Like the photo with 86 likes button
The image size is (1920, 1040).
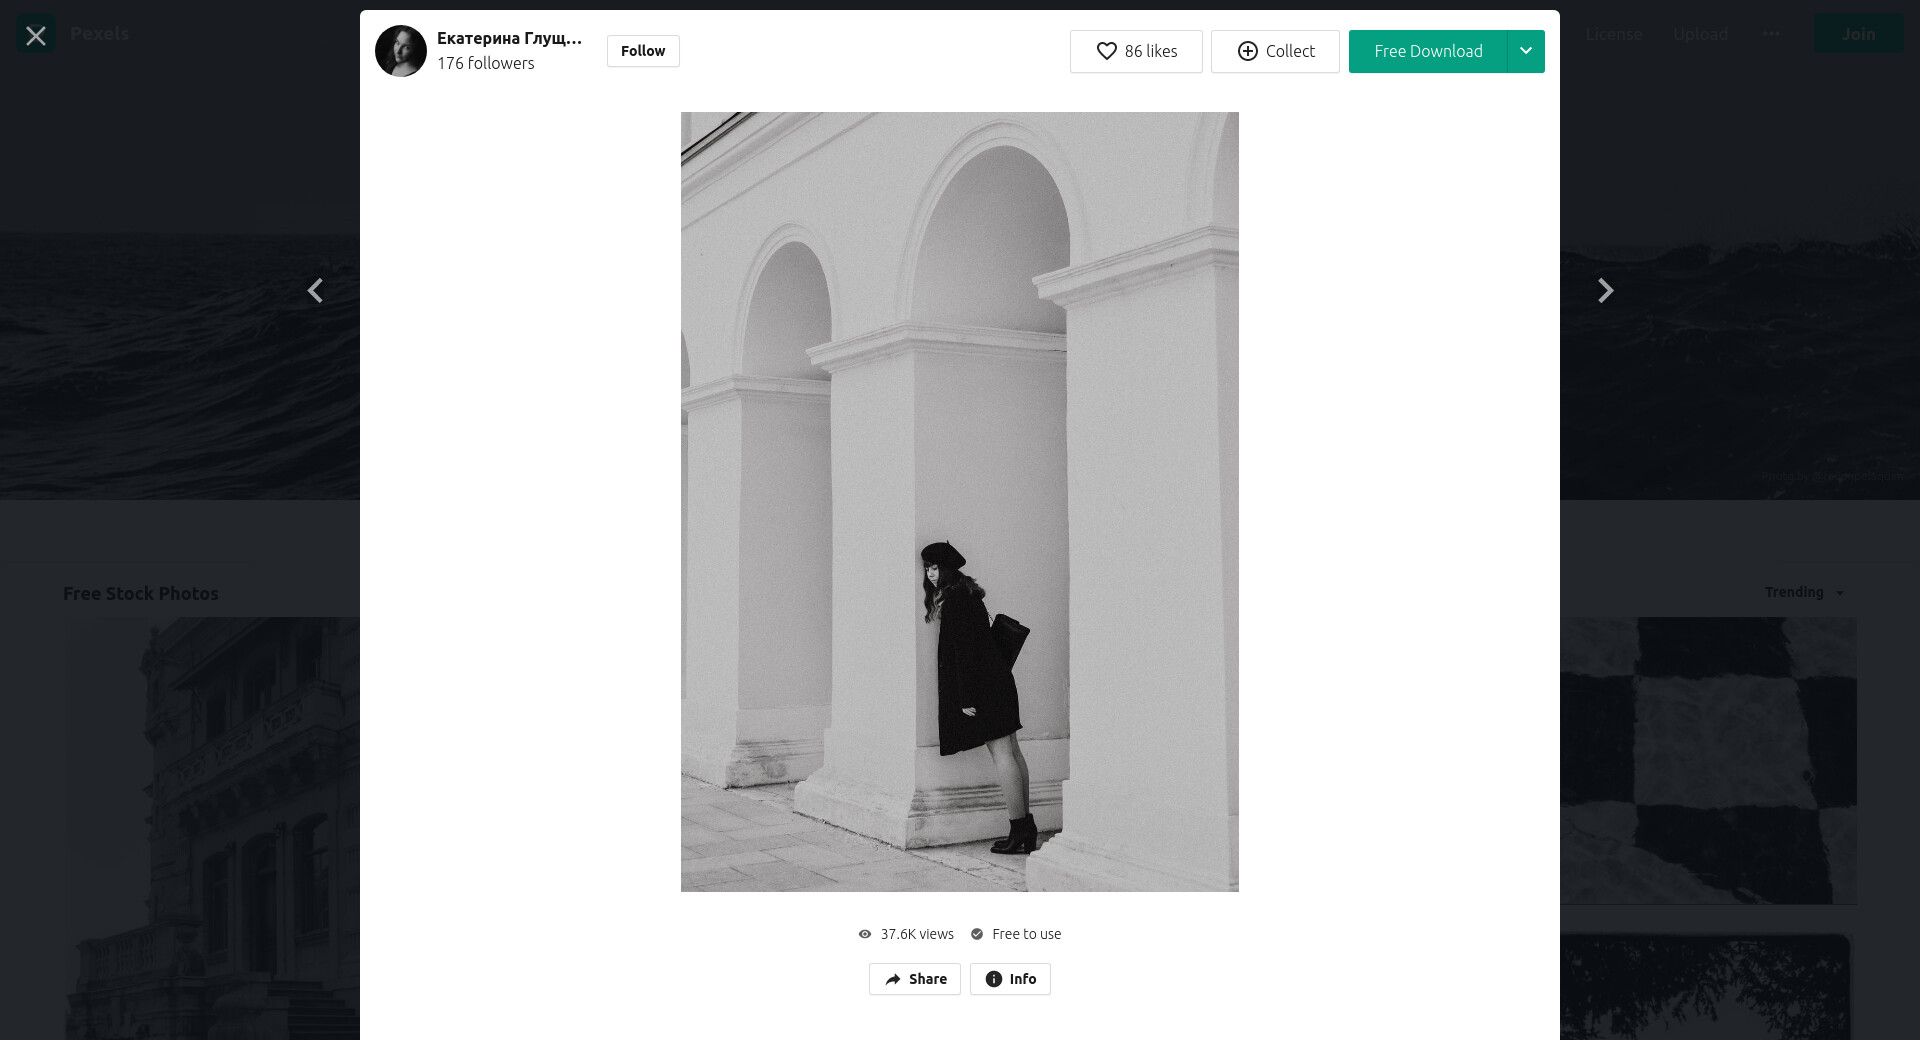pos(1136,51)
